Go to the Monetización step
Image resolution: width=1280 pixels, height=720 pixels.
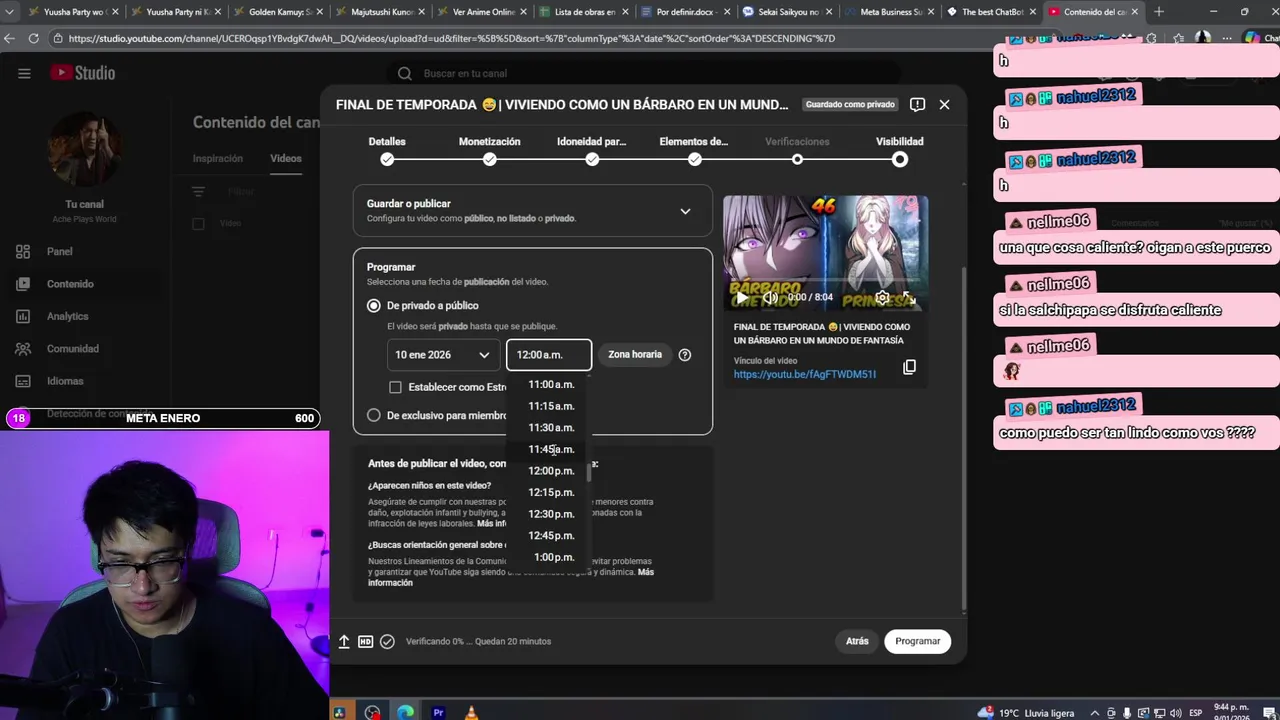(x=489, y=150)
